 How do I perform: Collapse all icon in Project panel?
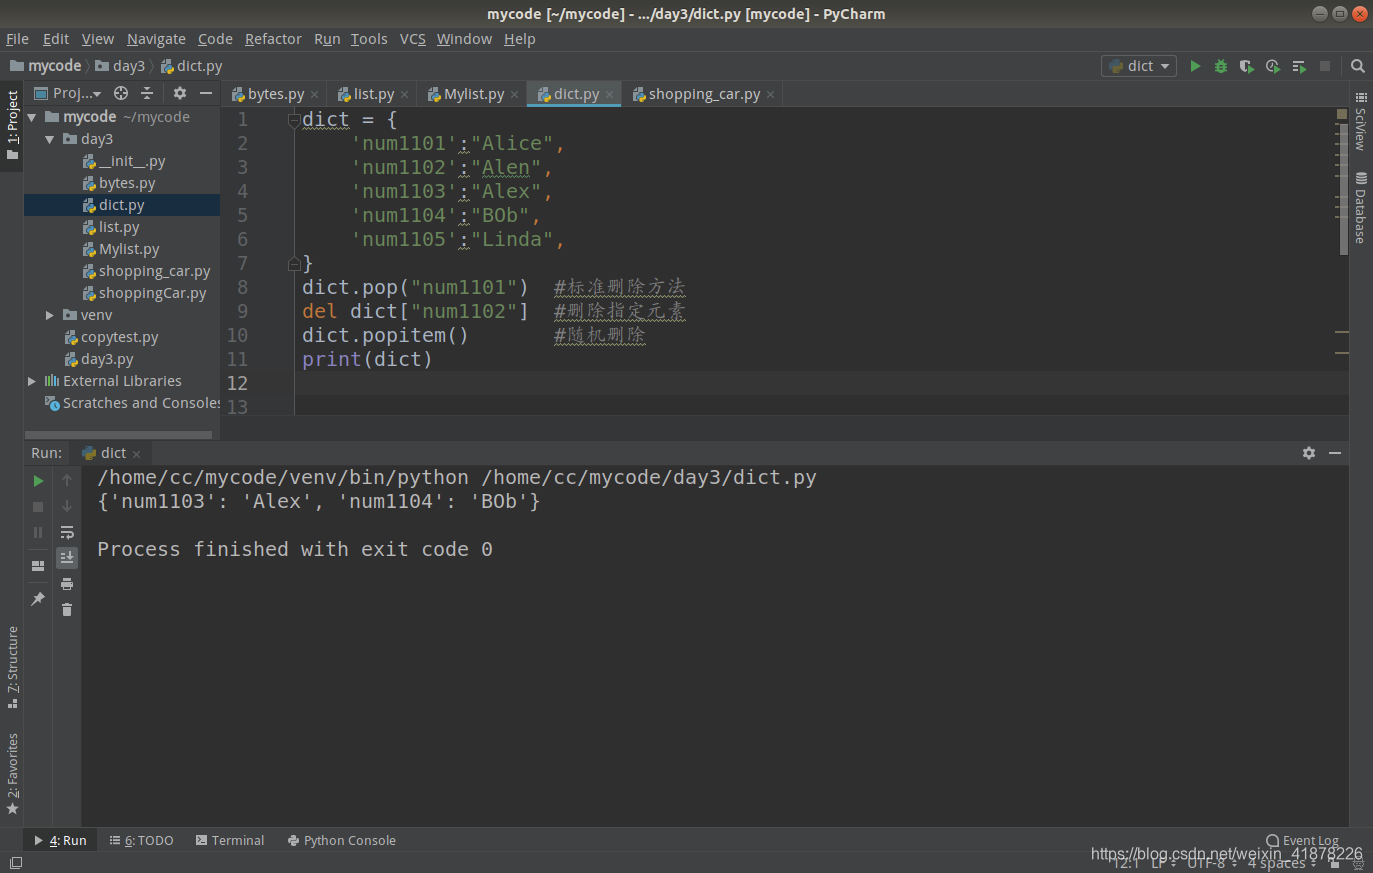point(147,93)
